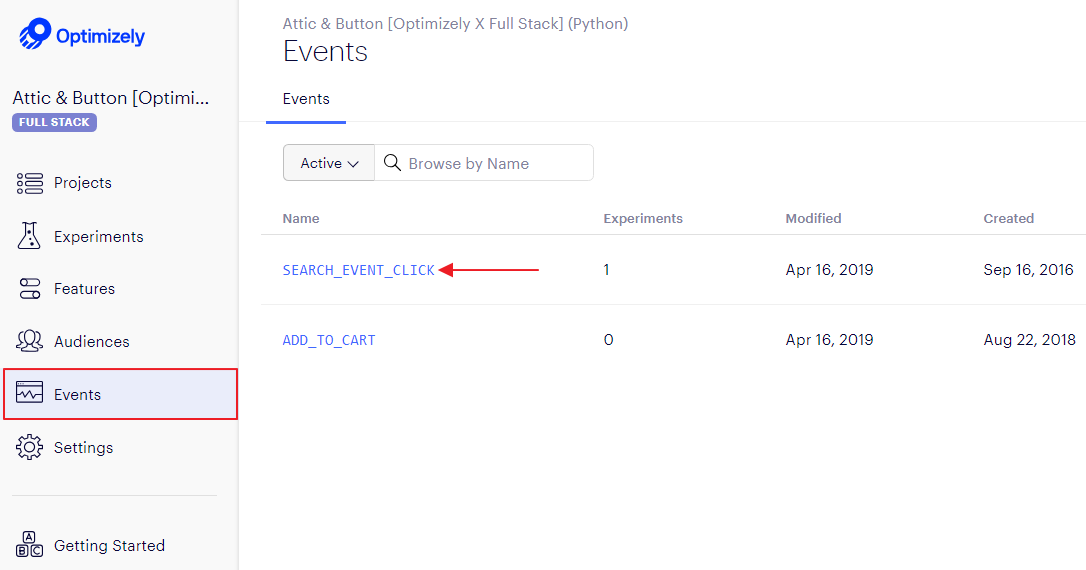
Task: Click the Features toggle icon
Action: [x=30, y=289]
